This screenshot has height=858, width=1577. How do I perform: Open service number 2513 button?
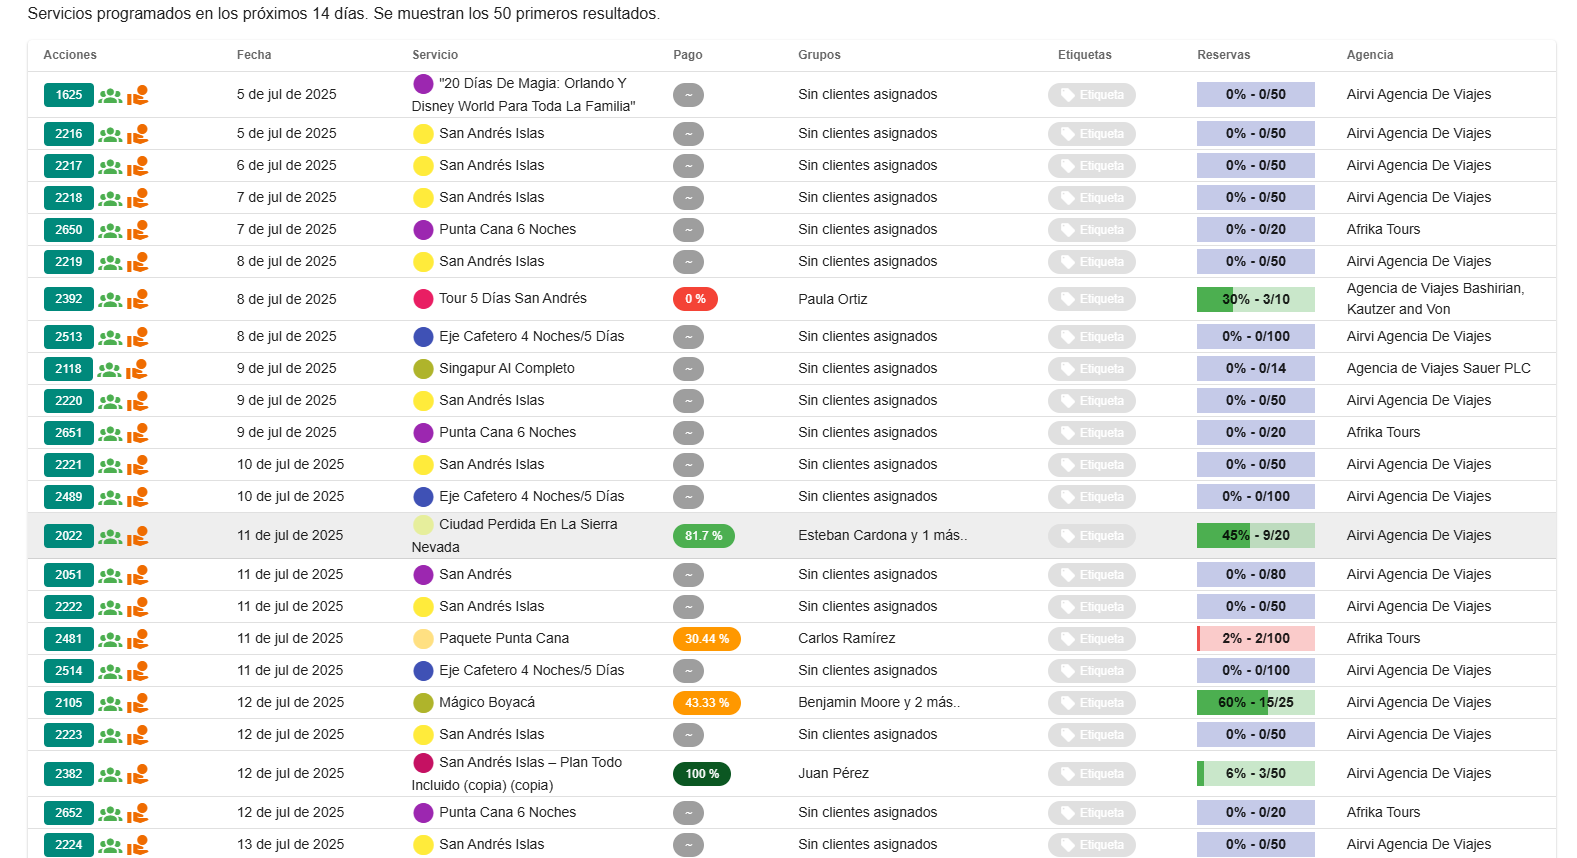coord(69,337)
